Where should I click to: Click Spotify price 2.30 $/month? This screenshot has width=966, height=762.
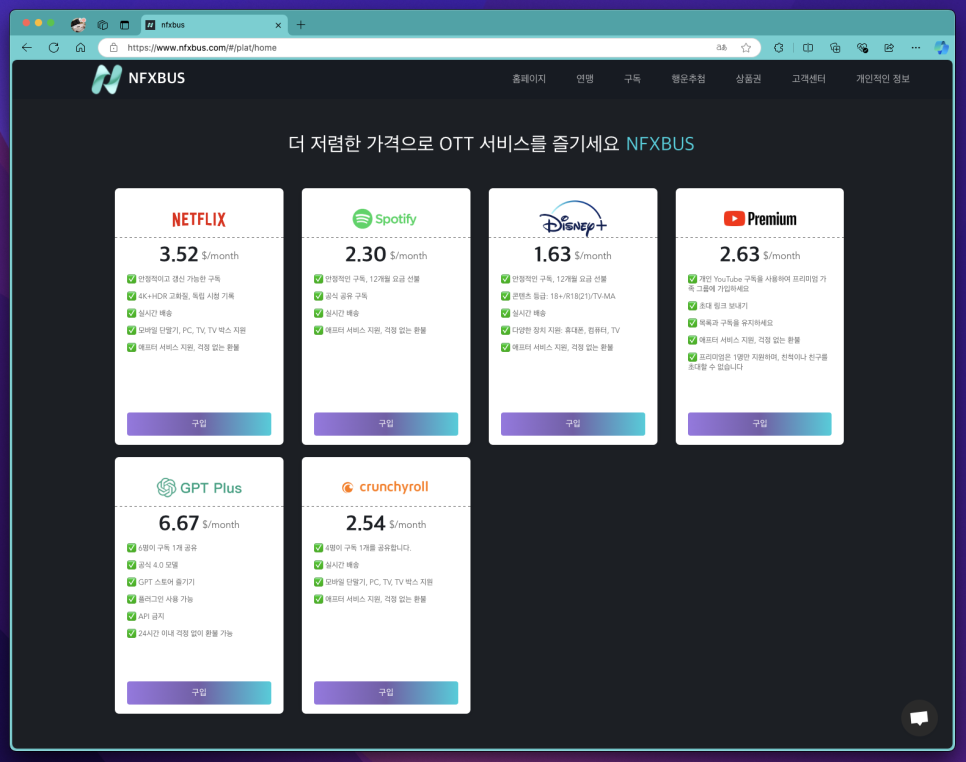click(386, 254)
